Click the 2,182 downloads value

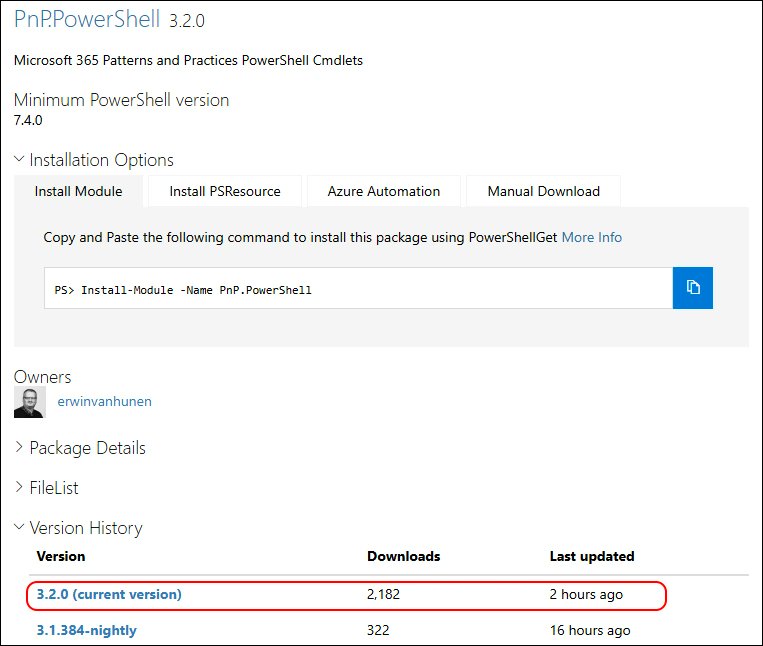click(x=383, y=594)
